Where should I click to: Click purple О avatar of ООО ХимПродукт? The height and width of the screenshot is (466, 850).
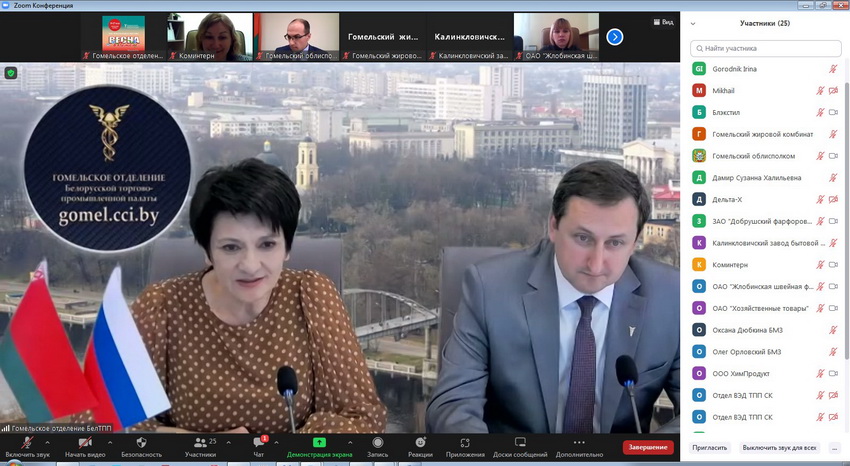699,373
